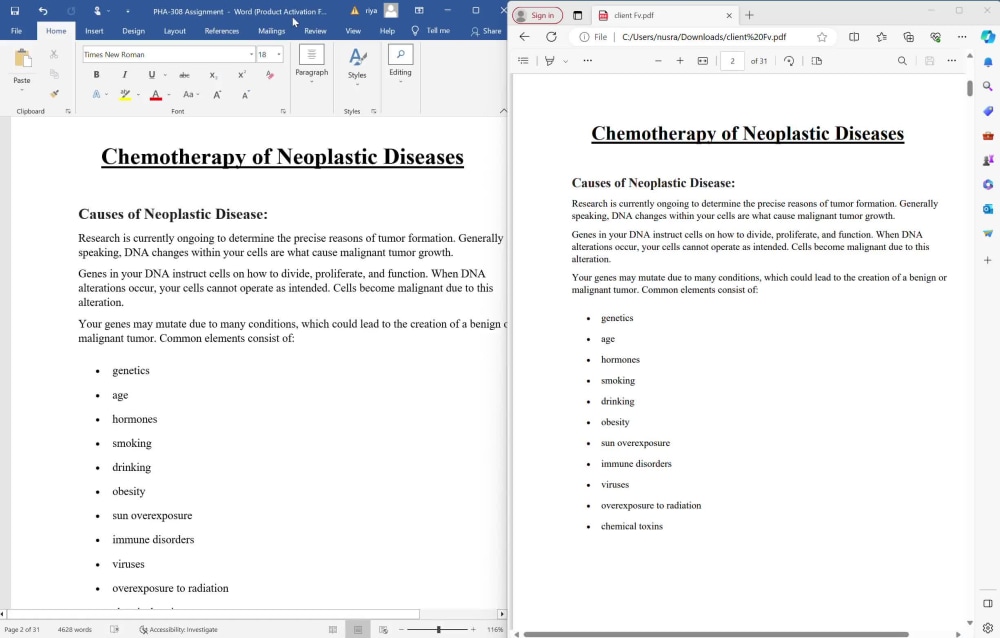Switch PDF page view layout
This screenshot has width=1000, height=638.
pyautogui.click(x=816, y=61)
